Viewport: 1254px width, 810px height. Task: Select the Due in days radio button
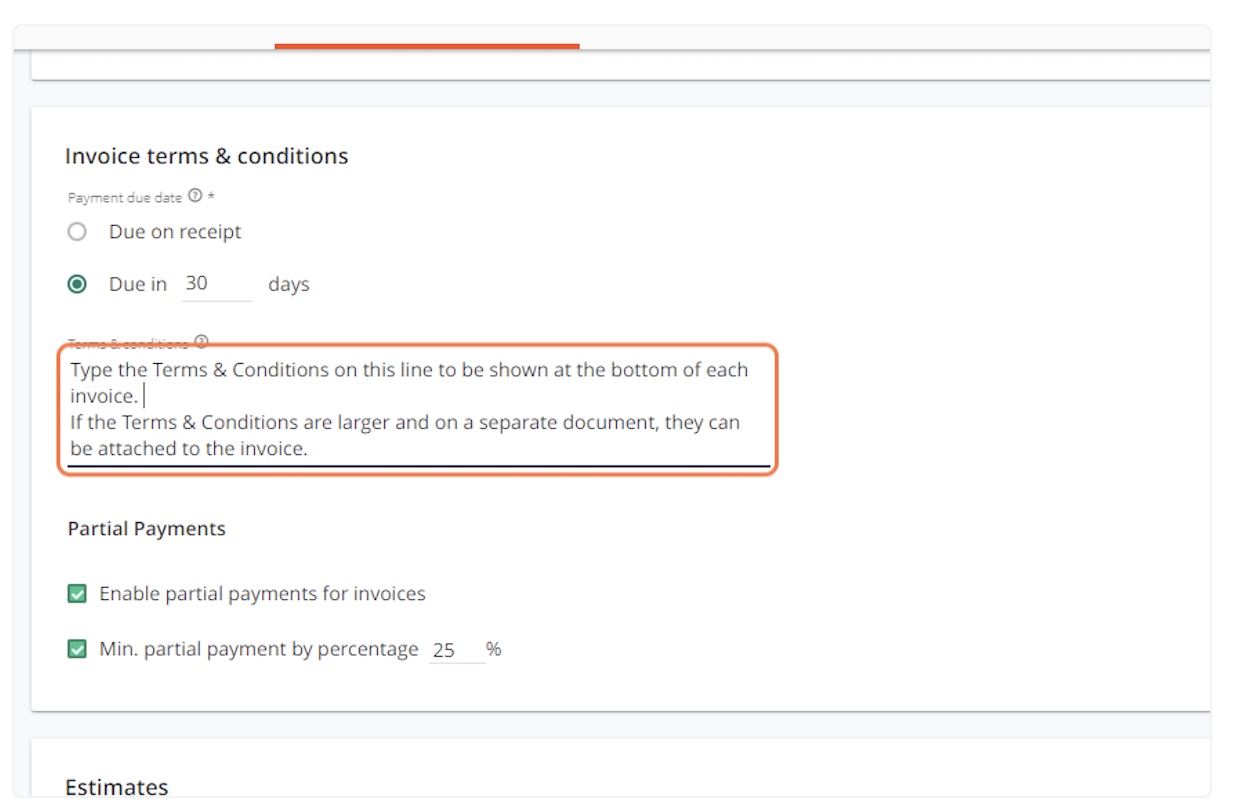(77, 284)
